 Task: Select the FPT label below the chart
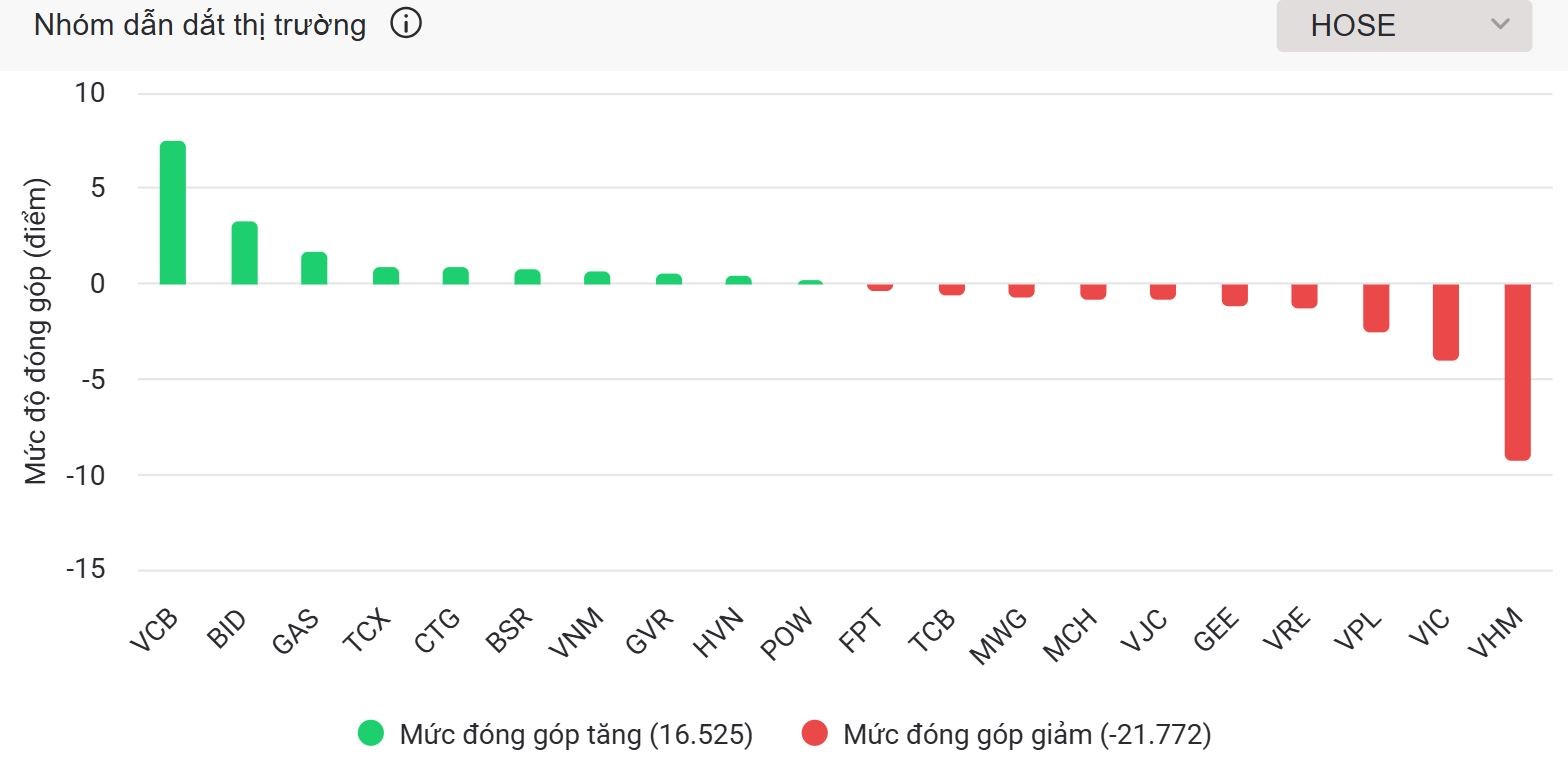click(862, 630)
